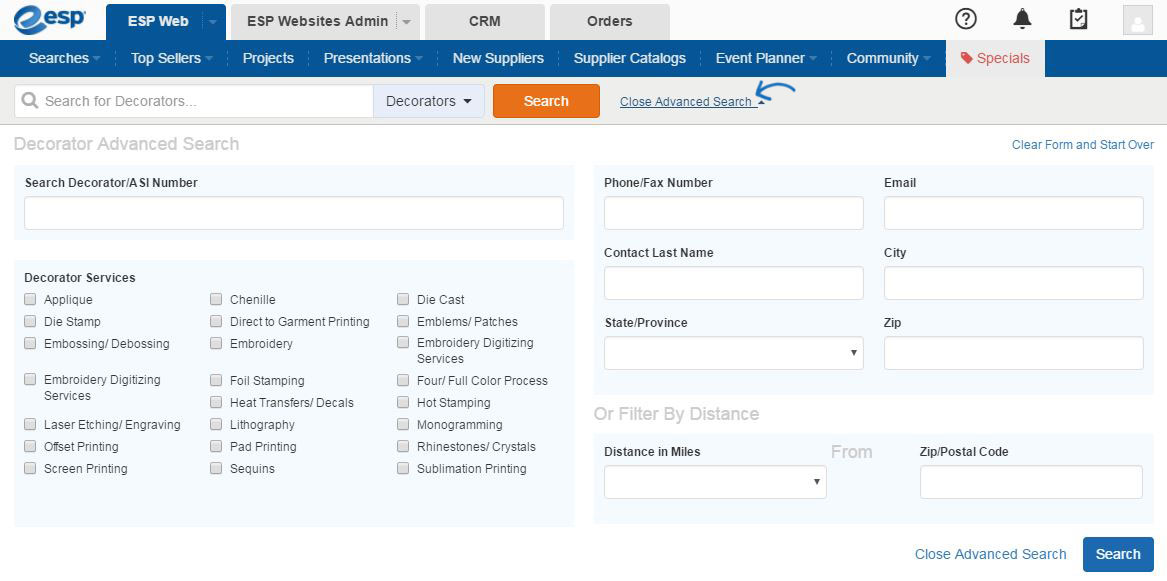Focus the City input field
Viewport: 1167px width, 581px height.
click(x=1014, y=283)
